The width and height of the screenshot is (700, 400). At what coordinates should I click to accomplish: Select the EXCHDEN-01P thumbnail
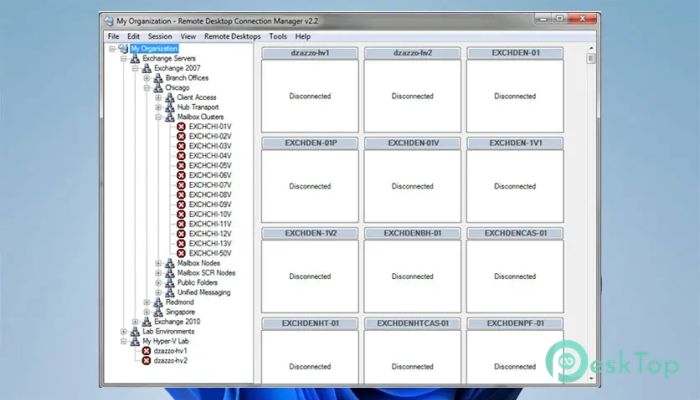(x=310, y=180)
